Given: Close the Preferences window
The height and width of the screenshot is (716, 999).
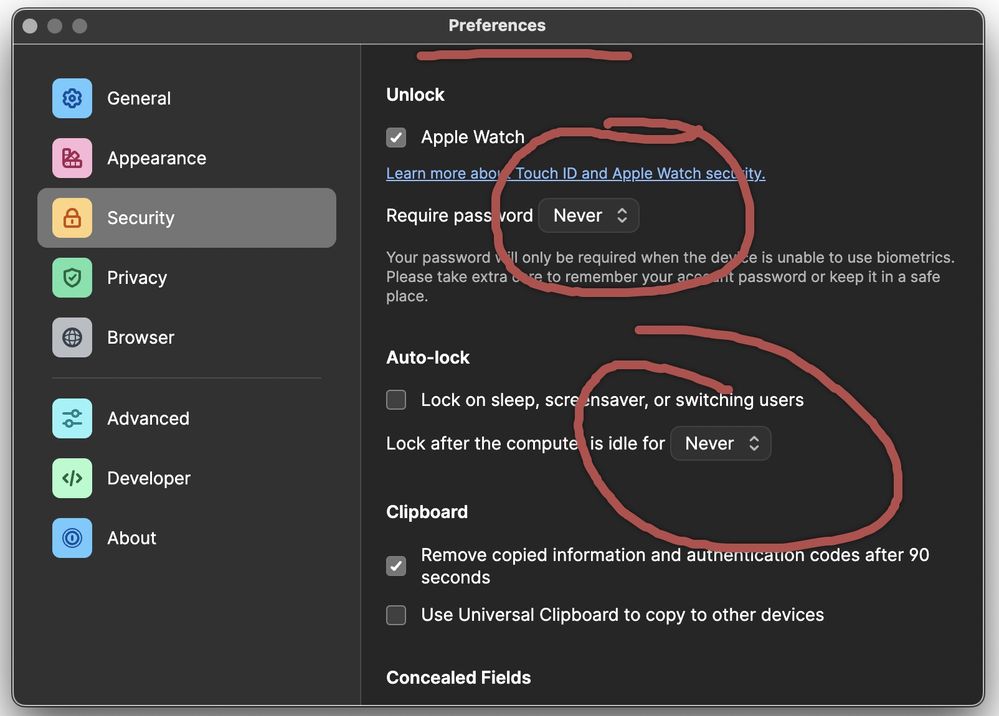Looking at the screenshot, I should 30,26.
